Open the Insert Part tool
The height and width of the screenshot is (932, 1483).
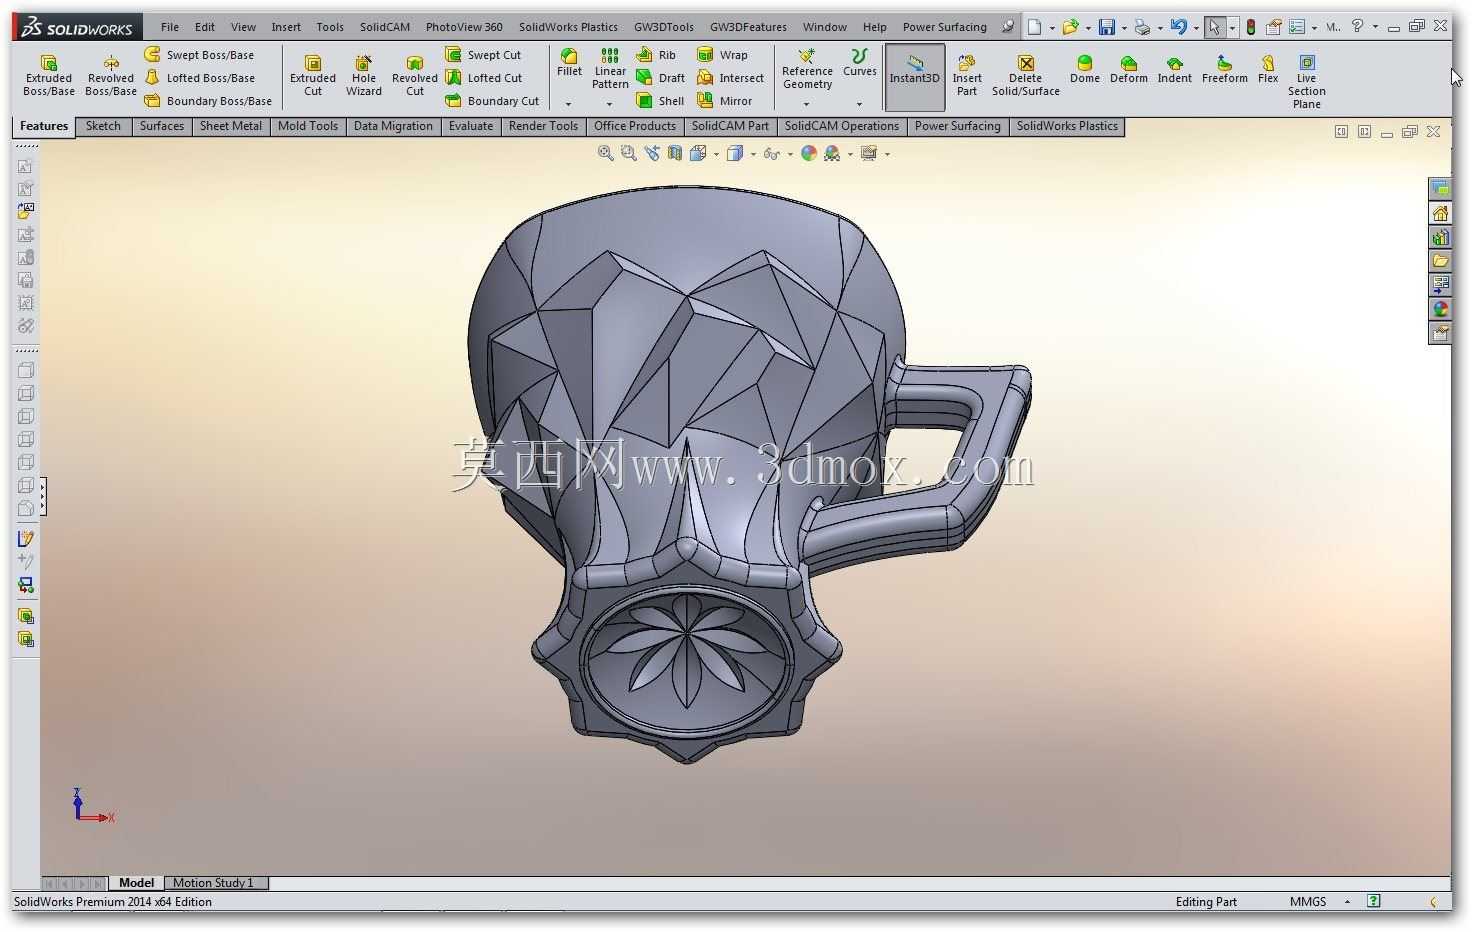[967, 75]
